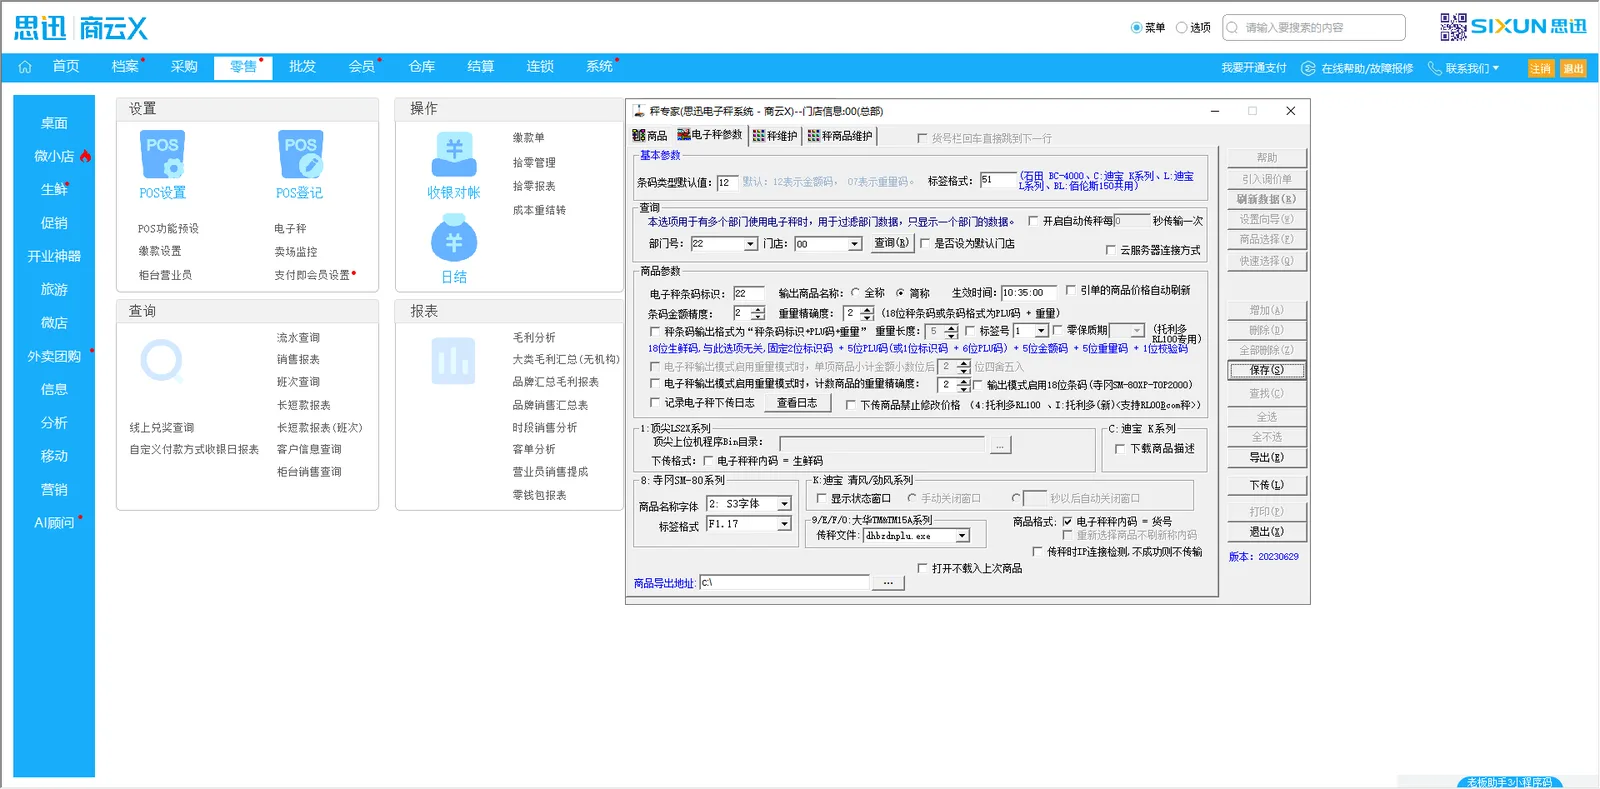Click the 查看日志 button

[797, 403]
